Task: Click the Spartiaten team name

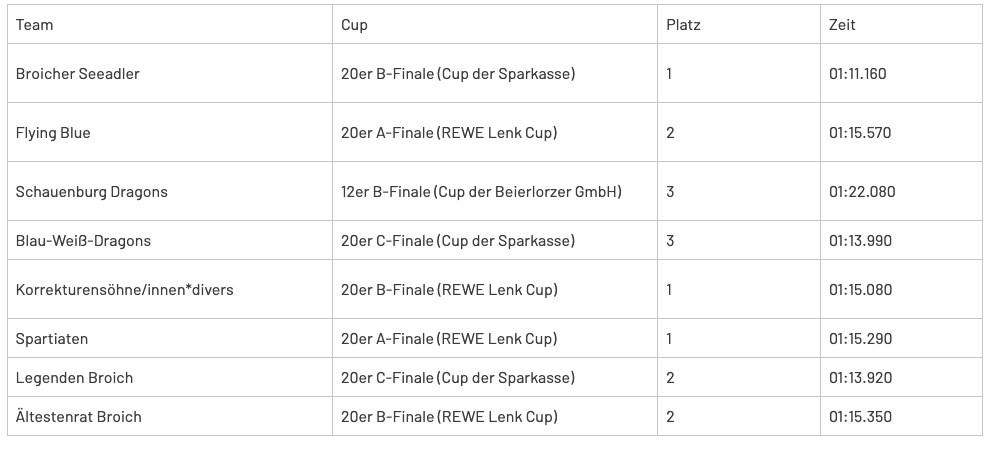Action: tap(52, 339)
